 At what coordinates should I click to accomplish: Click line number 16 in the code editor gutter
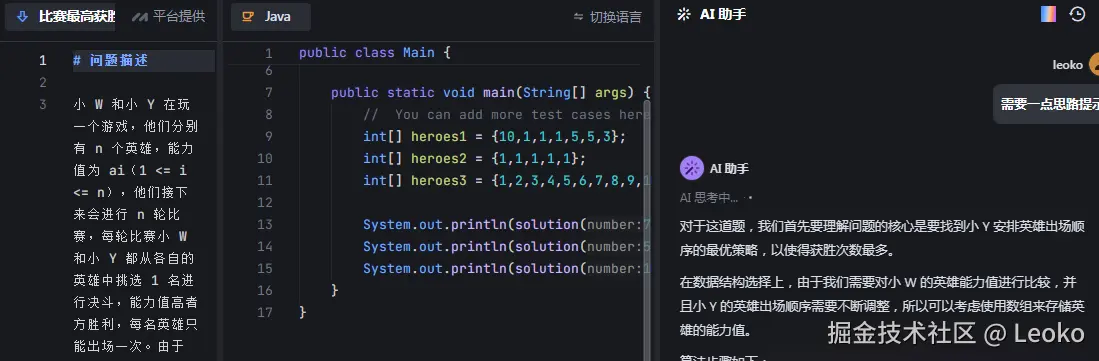point(264,290)
